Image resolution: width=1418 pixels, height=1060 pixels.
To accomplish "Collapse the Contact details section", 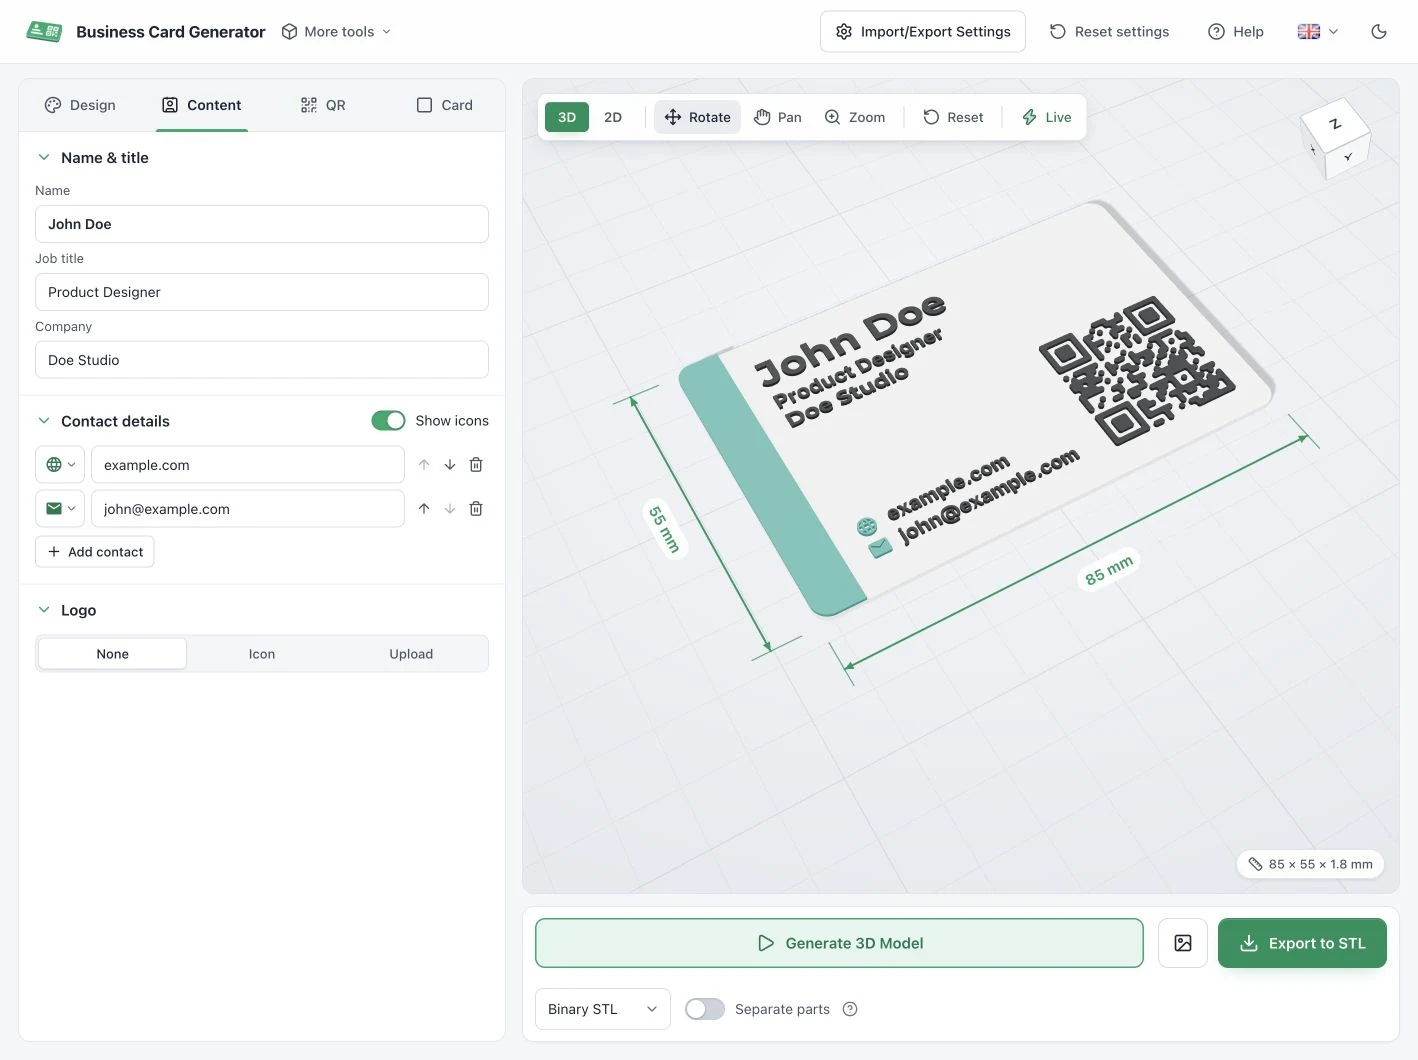I will point(104,421).
